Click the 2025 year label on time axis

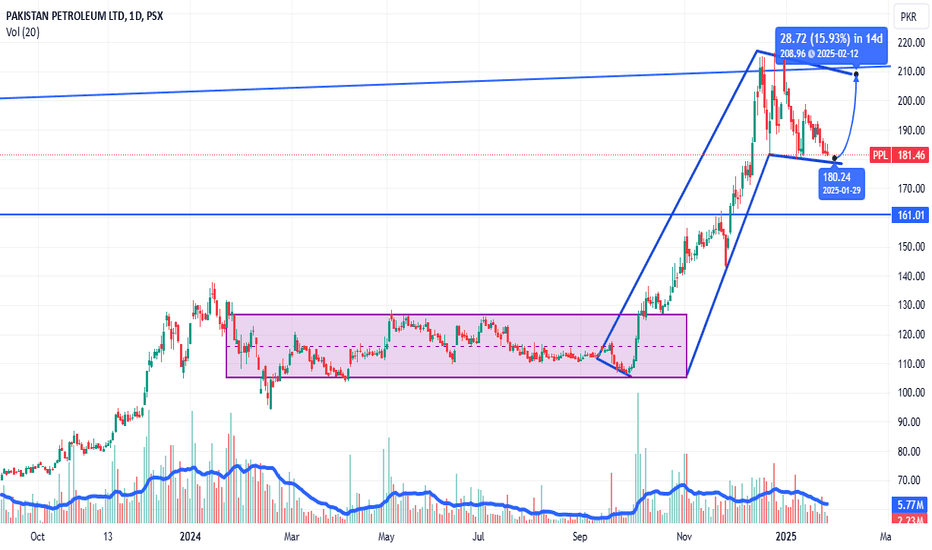(x=786, y=536)
